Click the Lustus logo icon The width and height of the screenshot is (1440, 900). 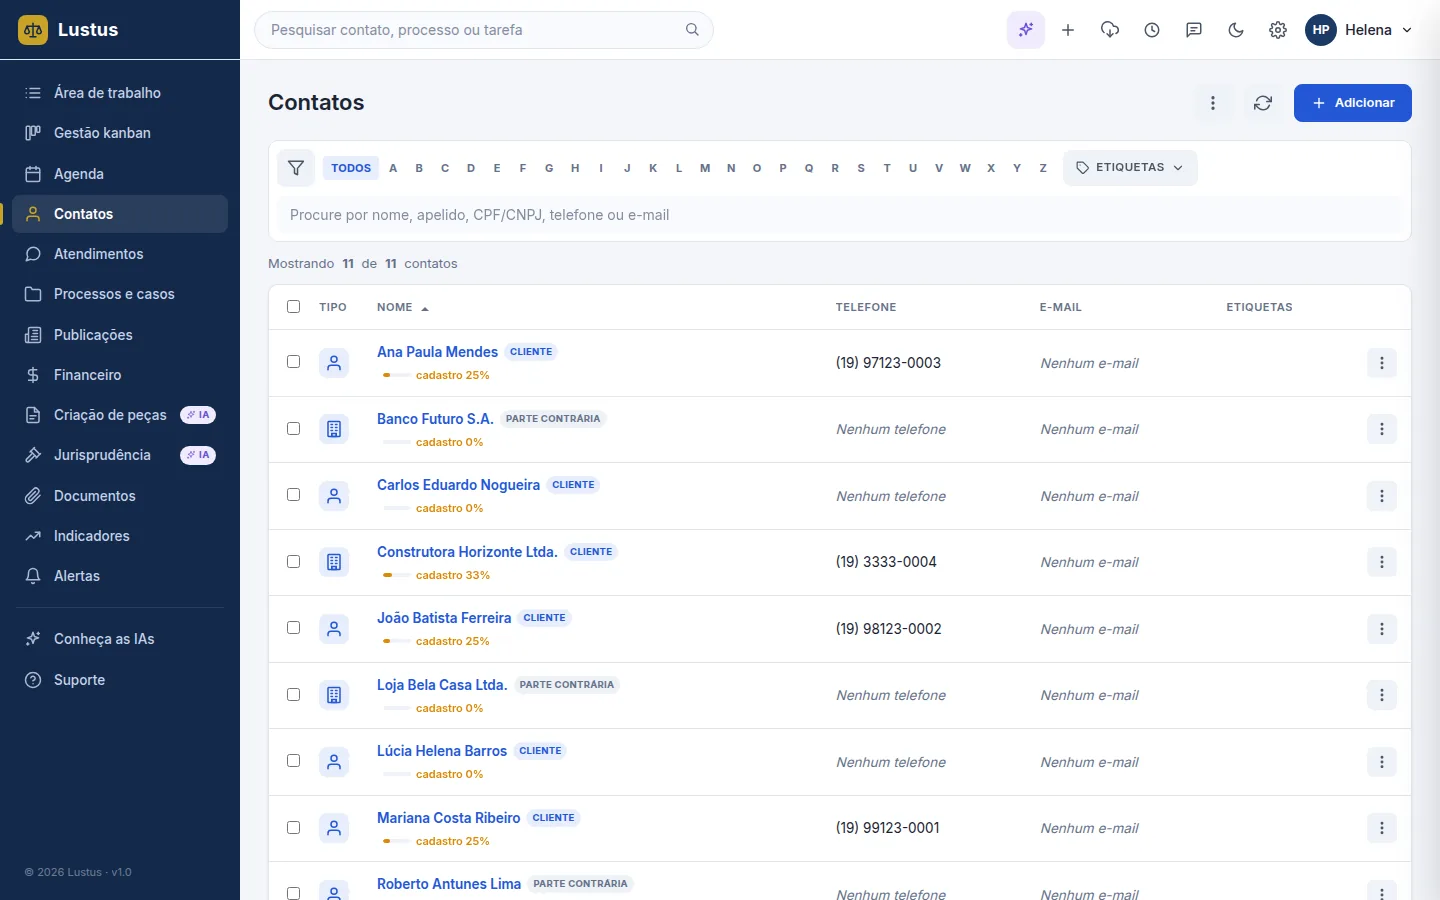coord(33,30)
